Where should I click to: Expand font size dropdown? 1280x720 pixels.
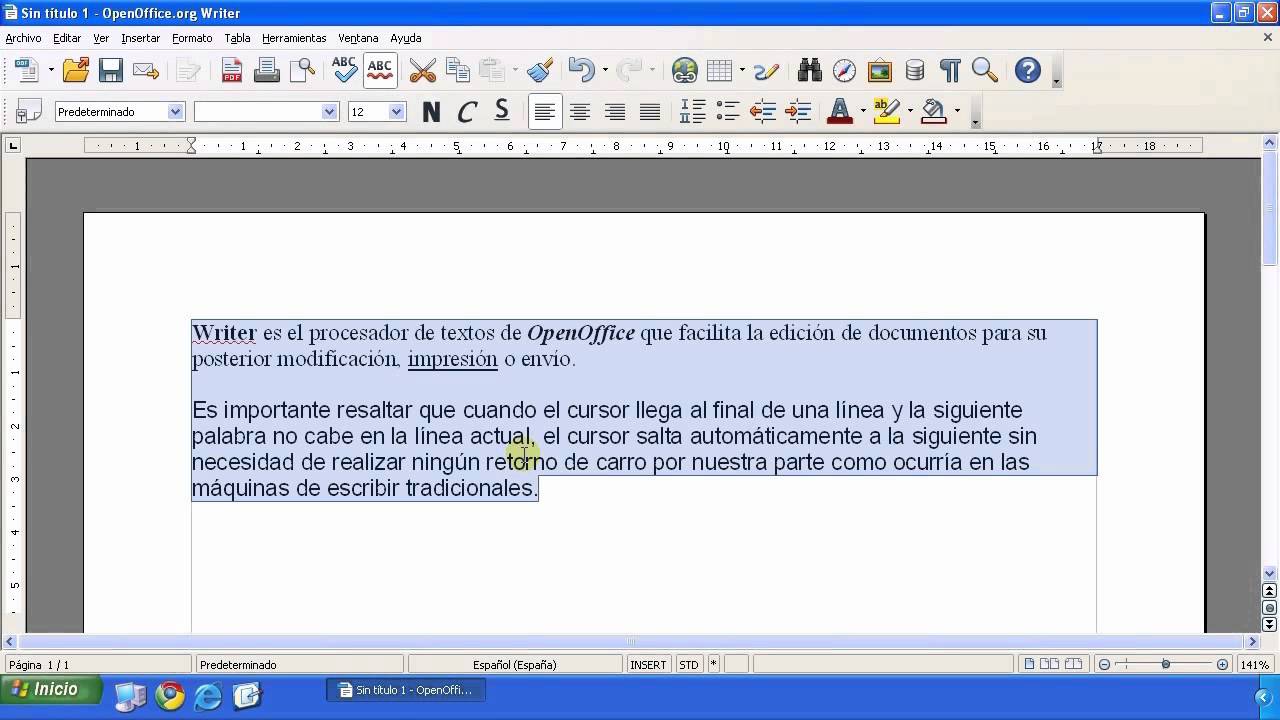[397, 112]
